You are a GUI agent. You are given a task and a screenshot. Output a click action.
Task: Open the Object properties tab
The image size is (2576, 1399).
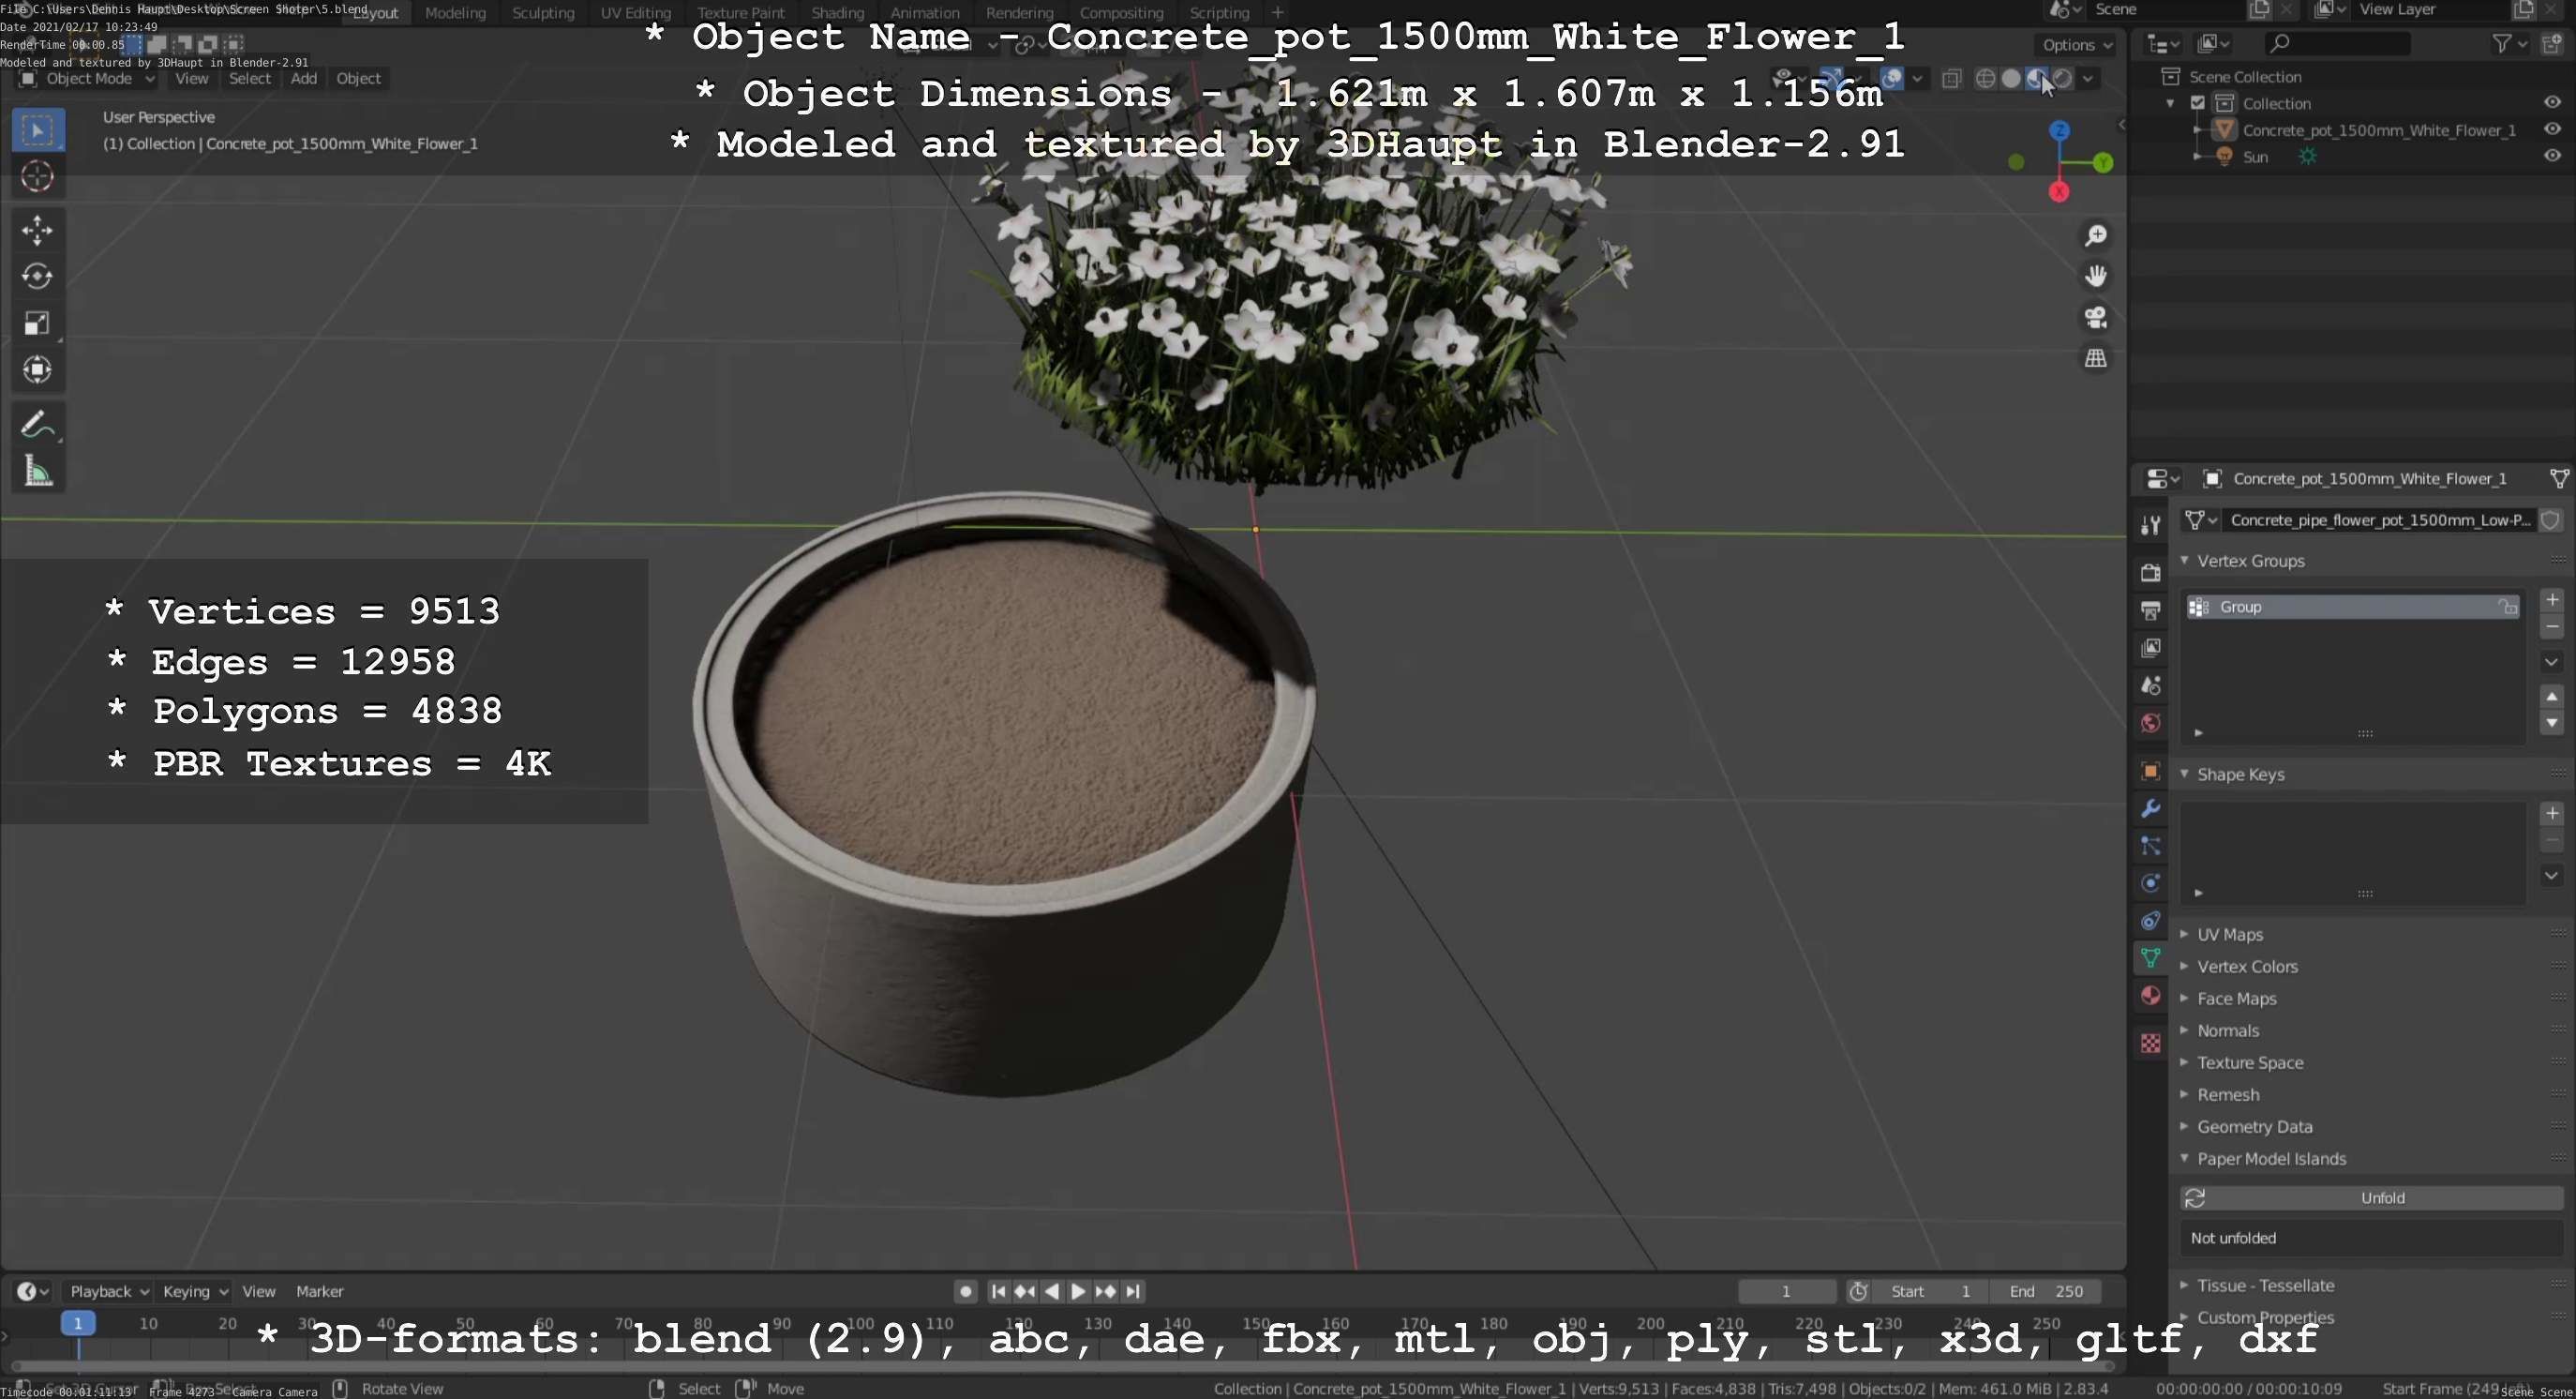pos(2150,771)
